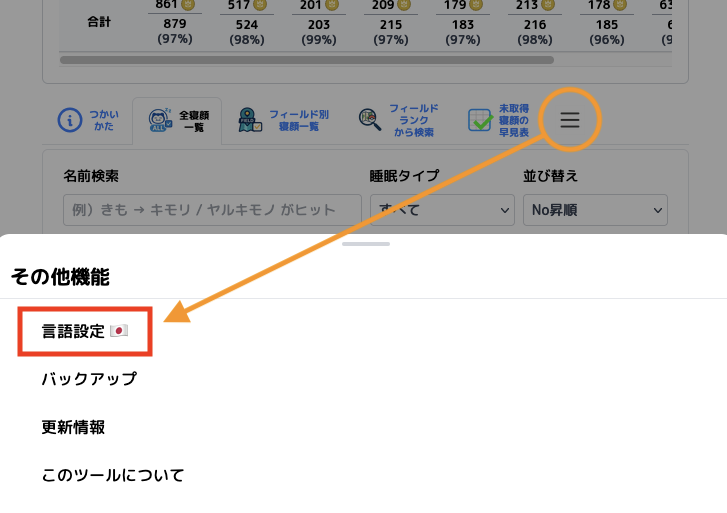Click the table horizontal scrollbar
Screen dimensions: 727x513
(307, 60)
